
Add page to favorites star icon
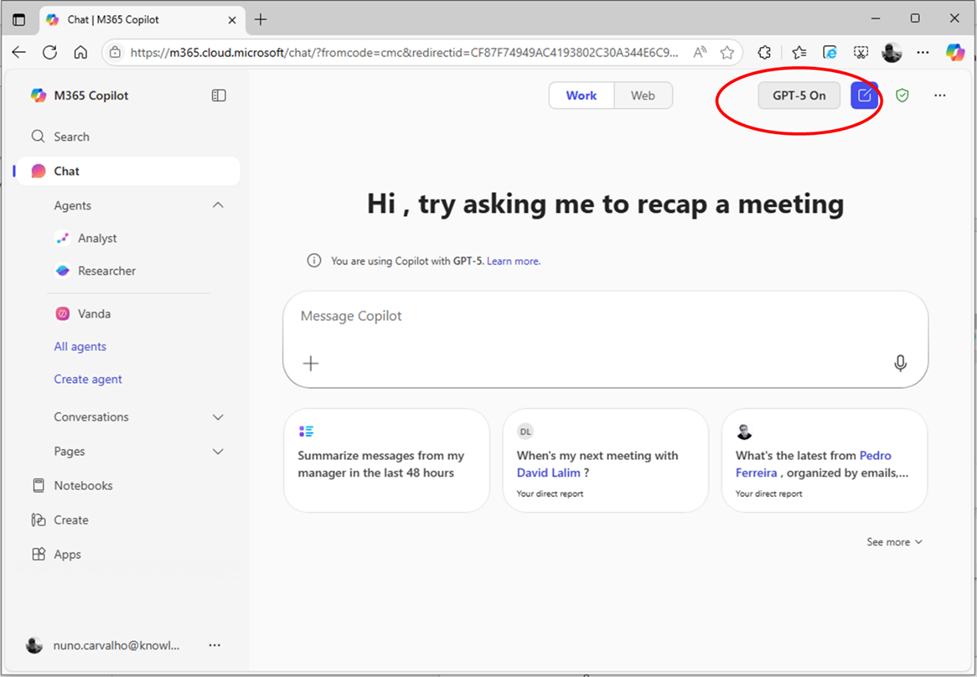click(727, 53)
